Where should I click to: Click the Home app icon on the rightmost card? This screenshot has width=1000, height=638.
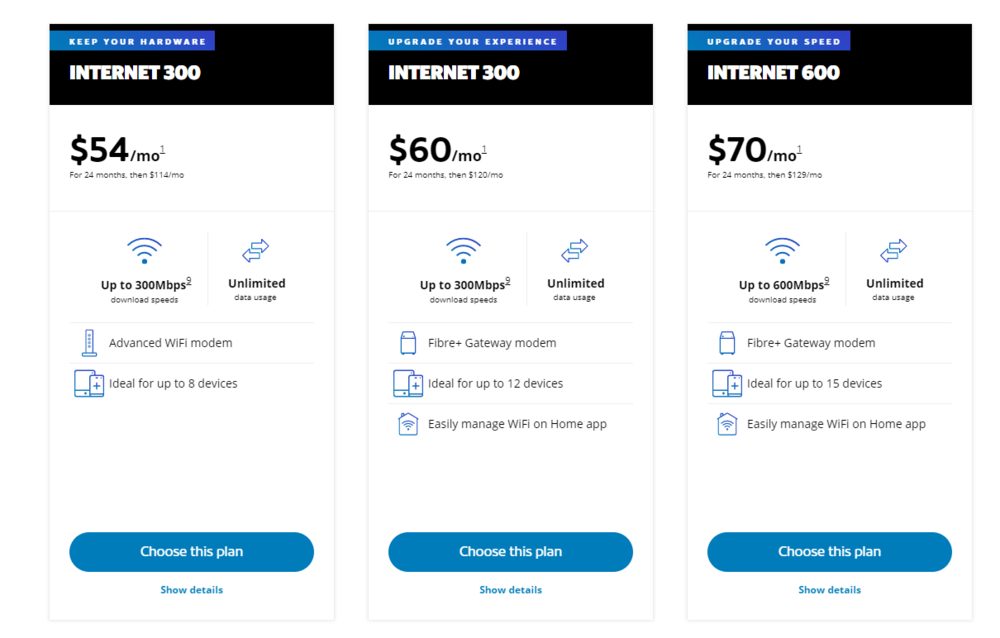[727, 423]
